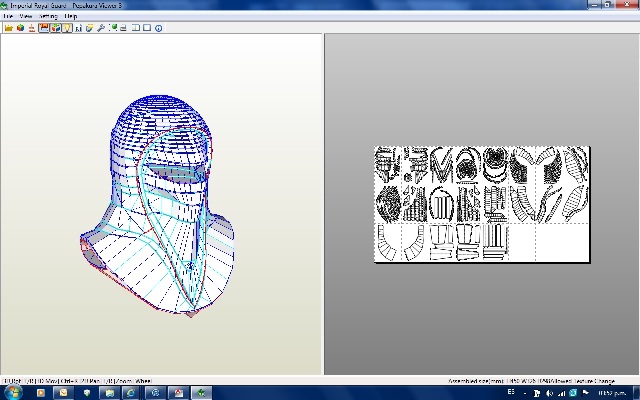Open the red-white app taskbar icon
The width and height of the screenshot is (640, 400).
(x=179, y=393)
